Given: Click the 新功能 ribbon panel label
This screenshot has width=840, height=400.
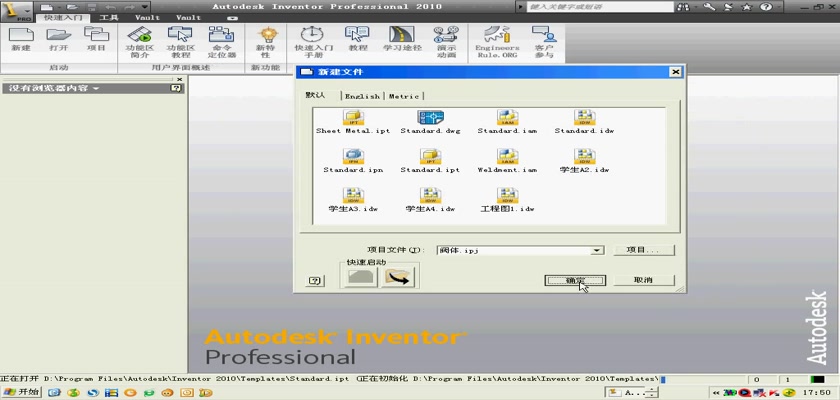Looking at the screenshot, I should pyautogui.click(x=266, y=68).
